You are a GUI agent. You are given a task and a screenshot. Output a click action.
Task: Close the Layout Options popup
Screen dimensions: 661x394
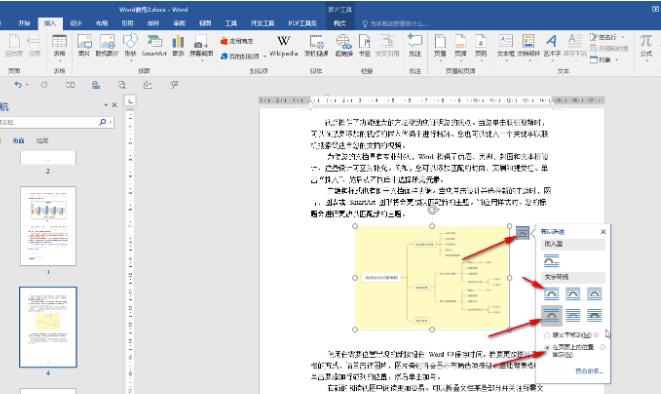[603, 232]
